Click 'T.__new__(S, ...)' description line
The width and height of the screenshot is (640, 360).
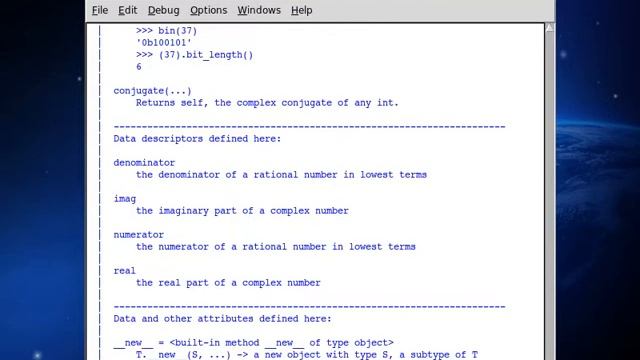click(x=307, y=355)
